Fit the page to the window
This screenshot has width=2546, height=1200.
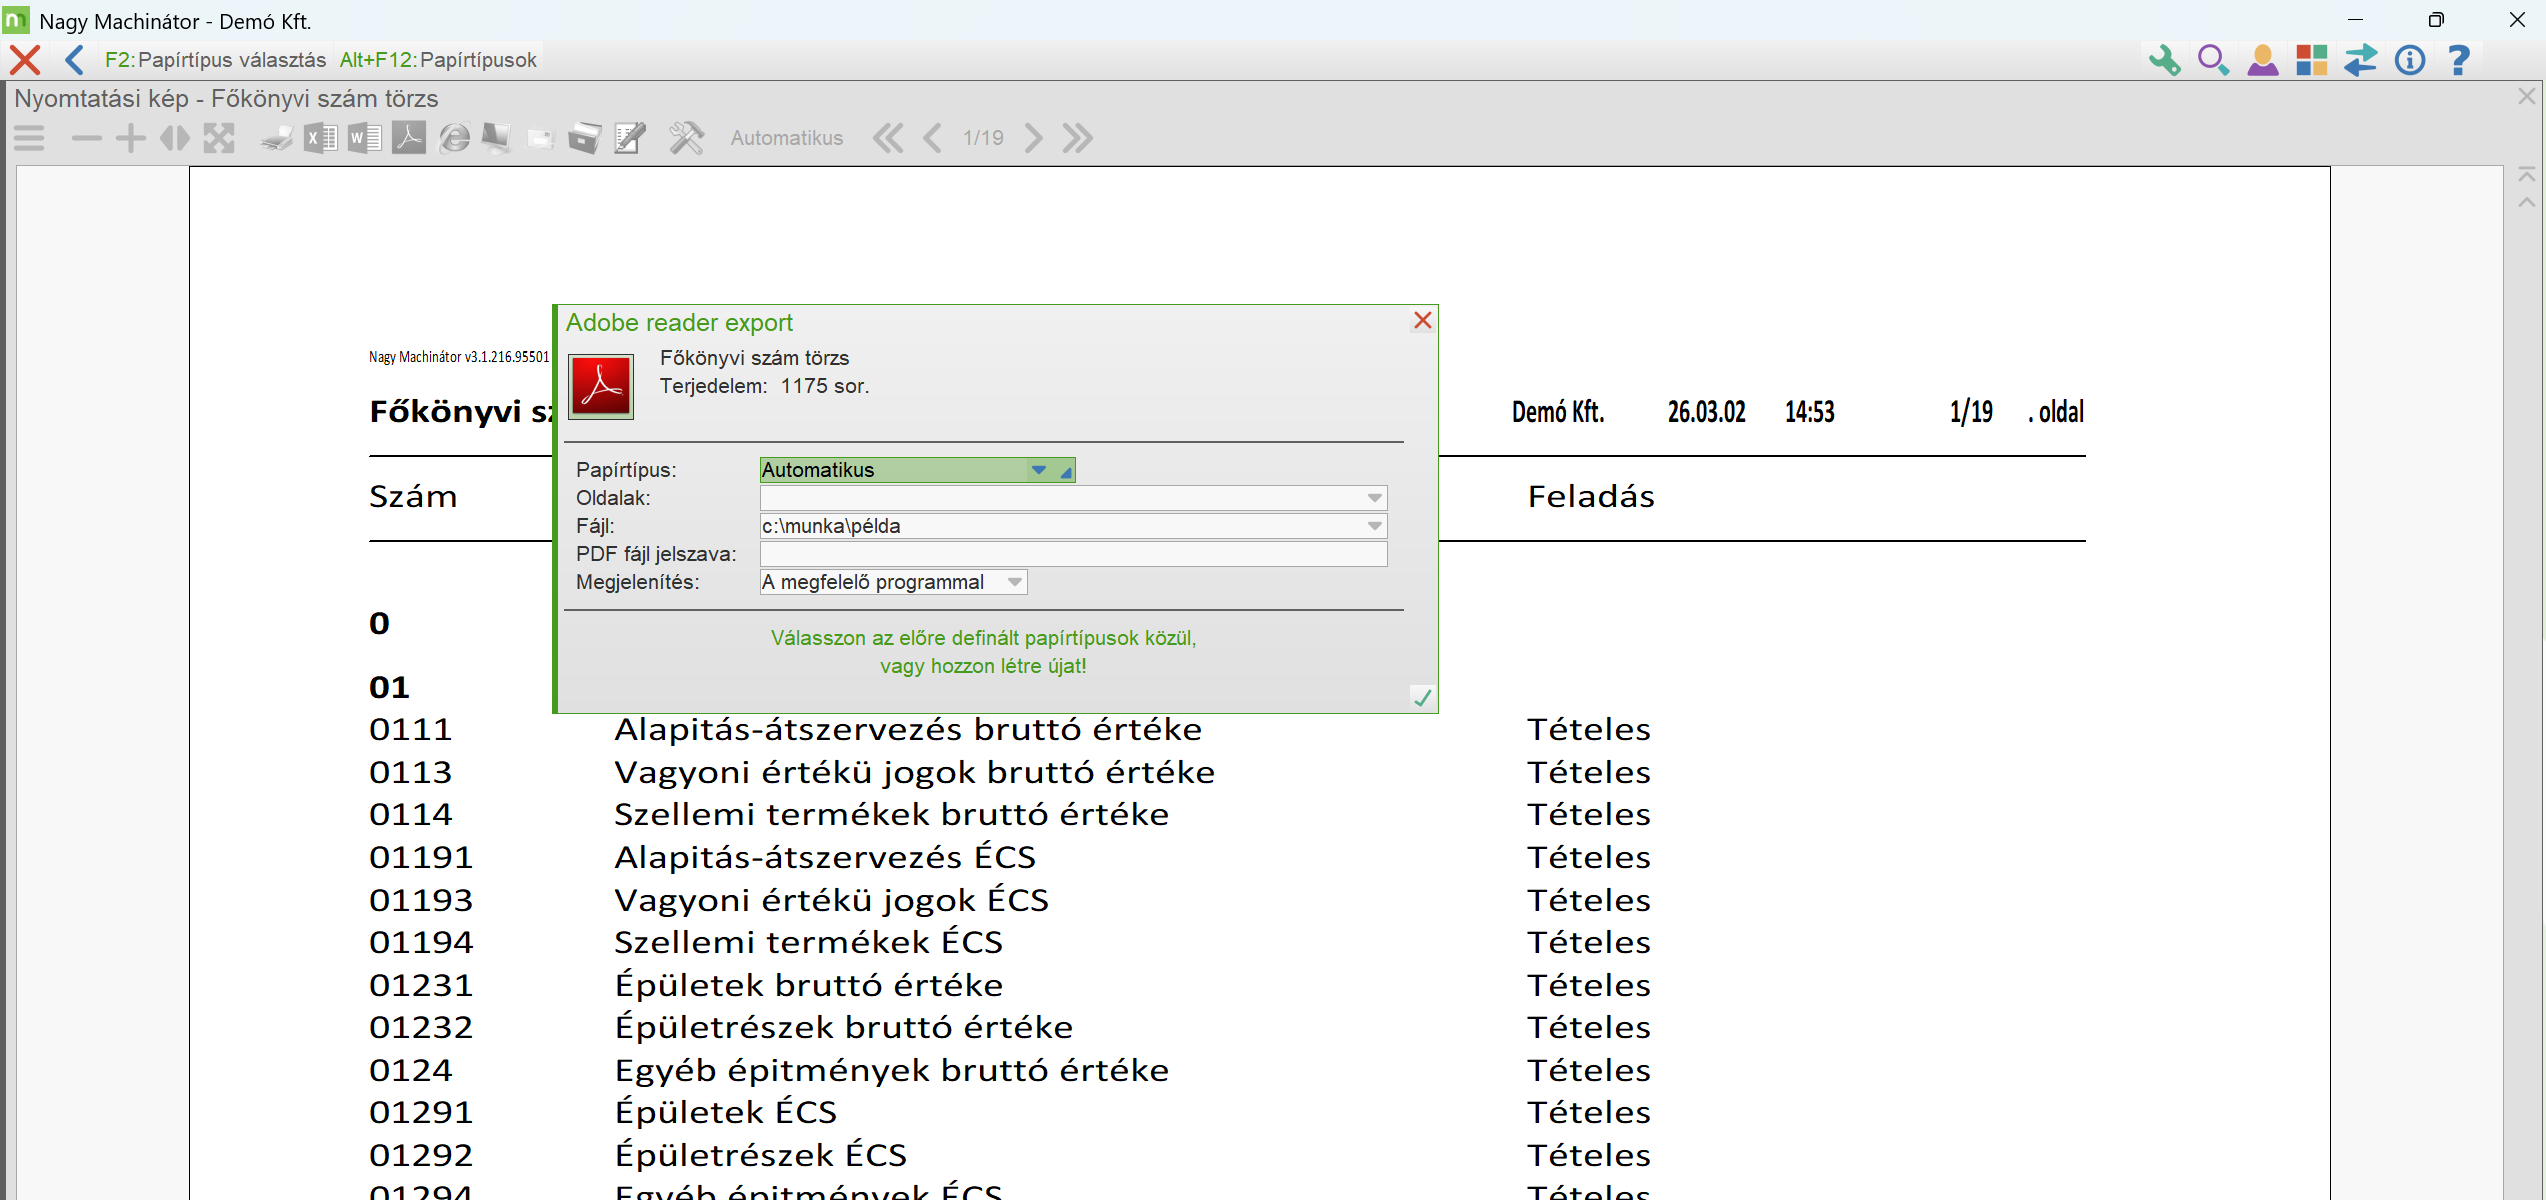tap(220, 137)
